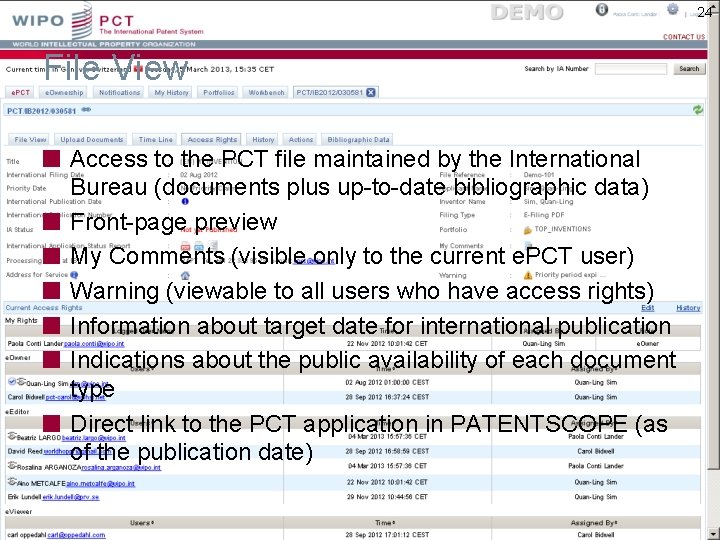The image size is (720, 540).
Task: Close the PCT/IB2012/030581 tab with its X
Action: click(x=371, y=92)
